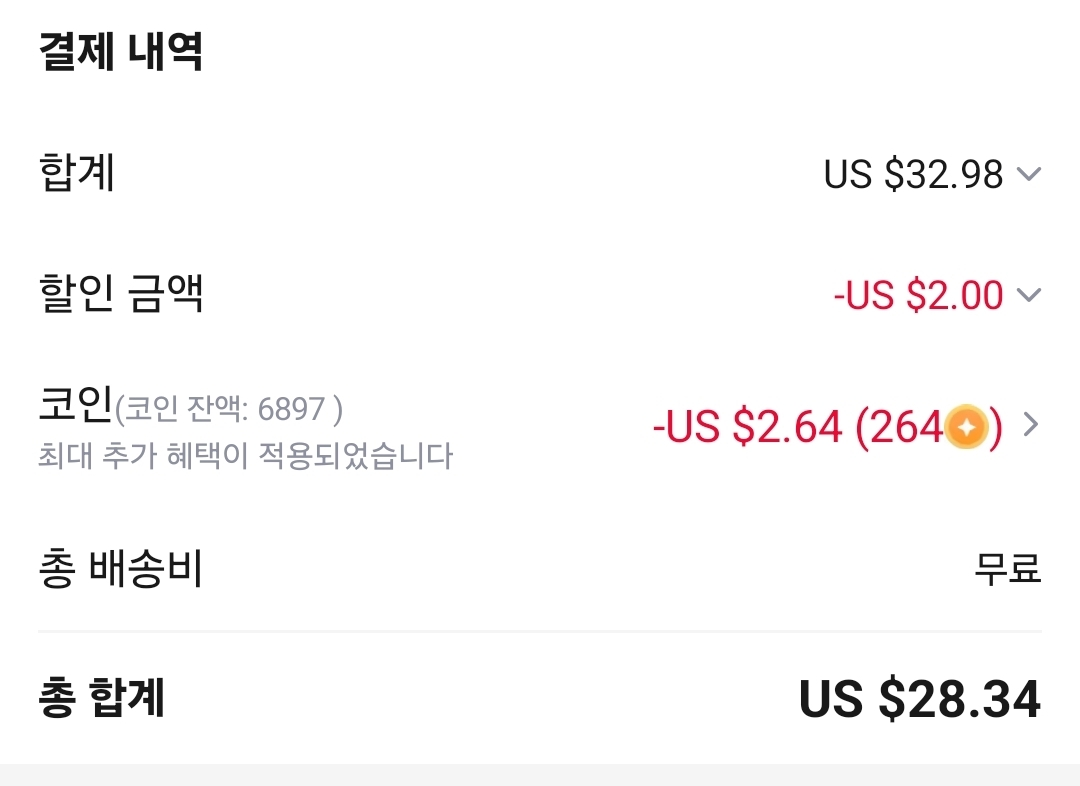Image resolution: width=1080 pixels, height=786 pixels.
Task: Click the 264 coin count in parentheses
Action: (905, 428)
